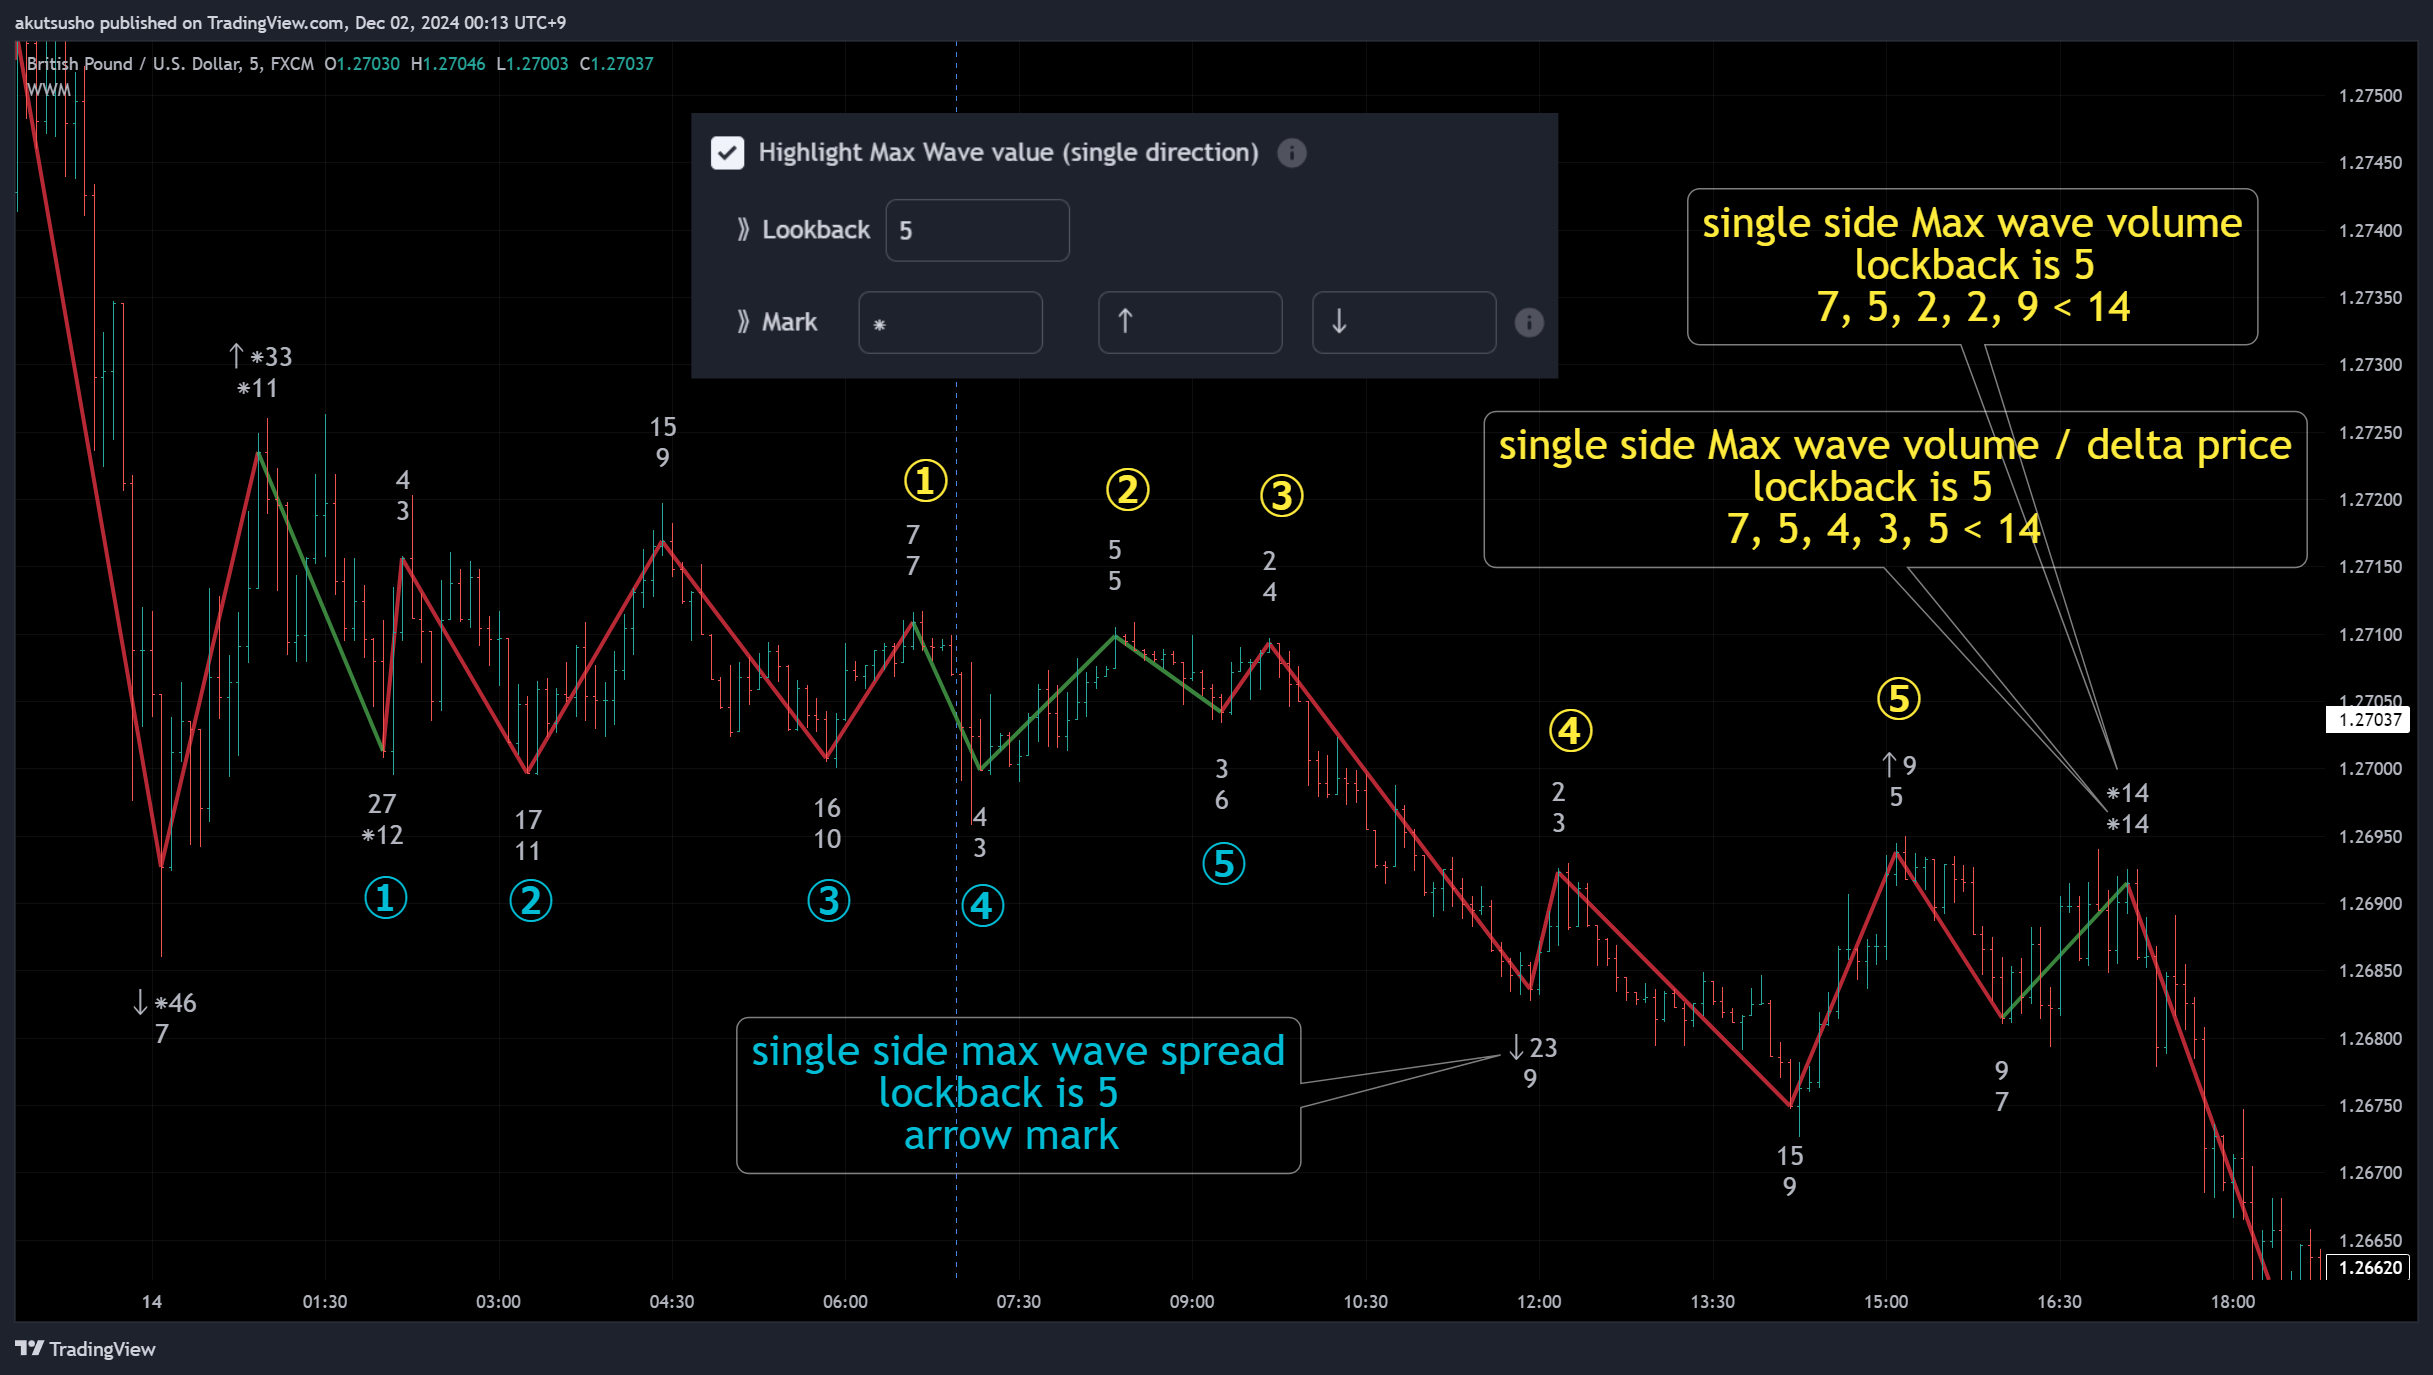Screen dimensions: 2433x1375
Task: Click the ↑ 9 wave label
Action: (x=1899, y=766)
